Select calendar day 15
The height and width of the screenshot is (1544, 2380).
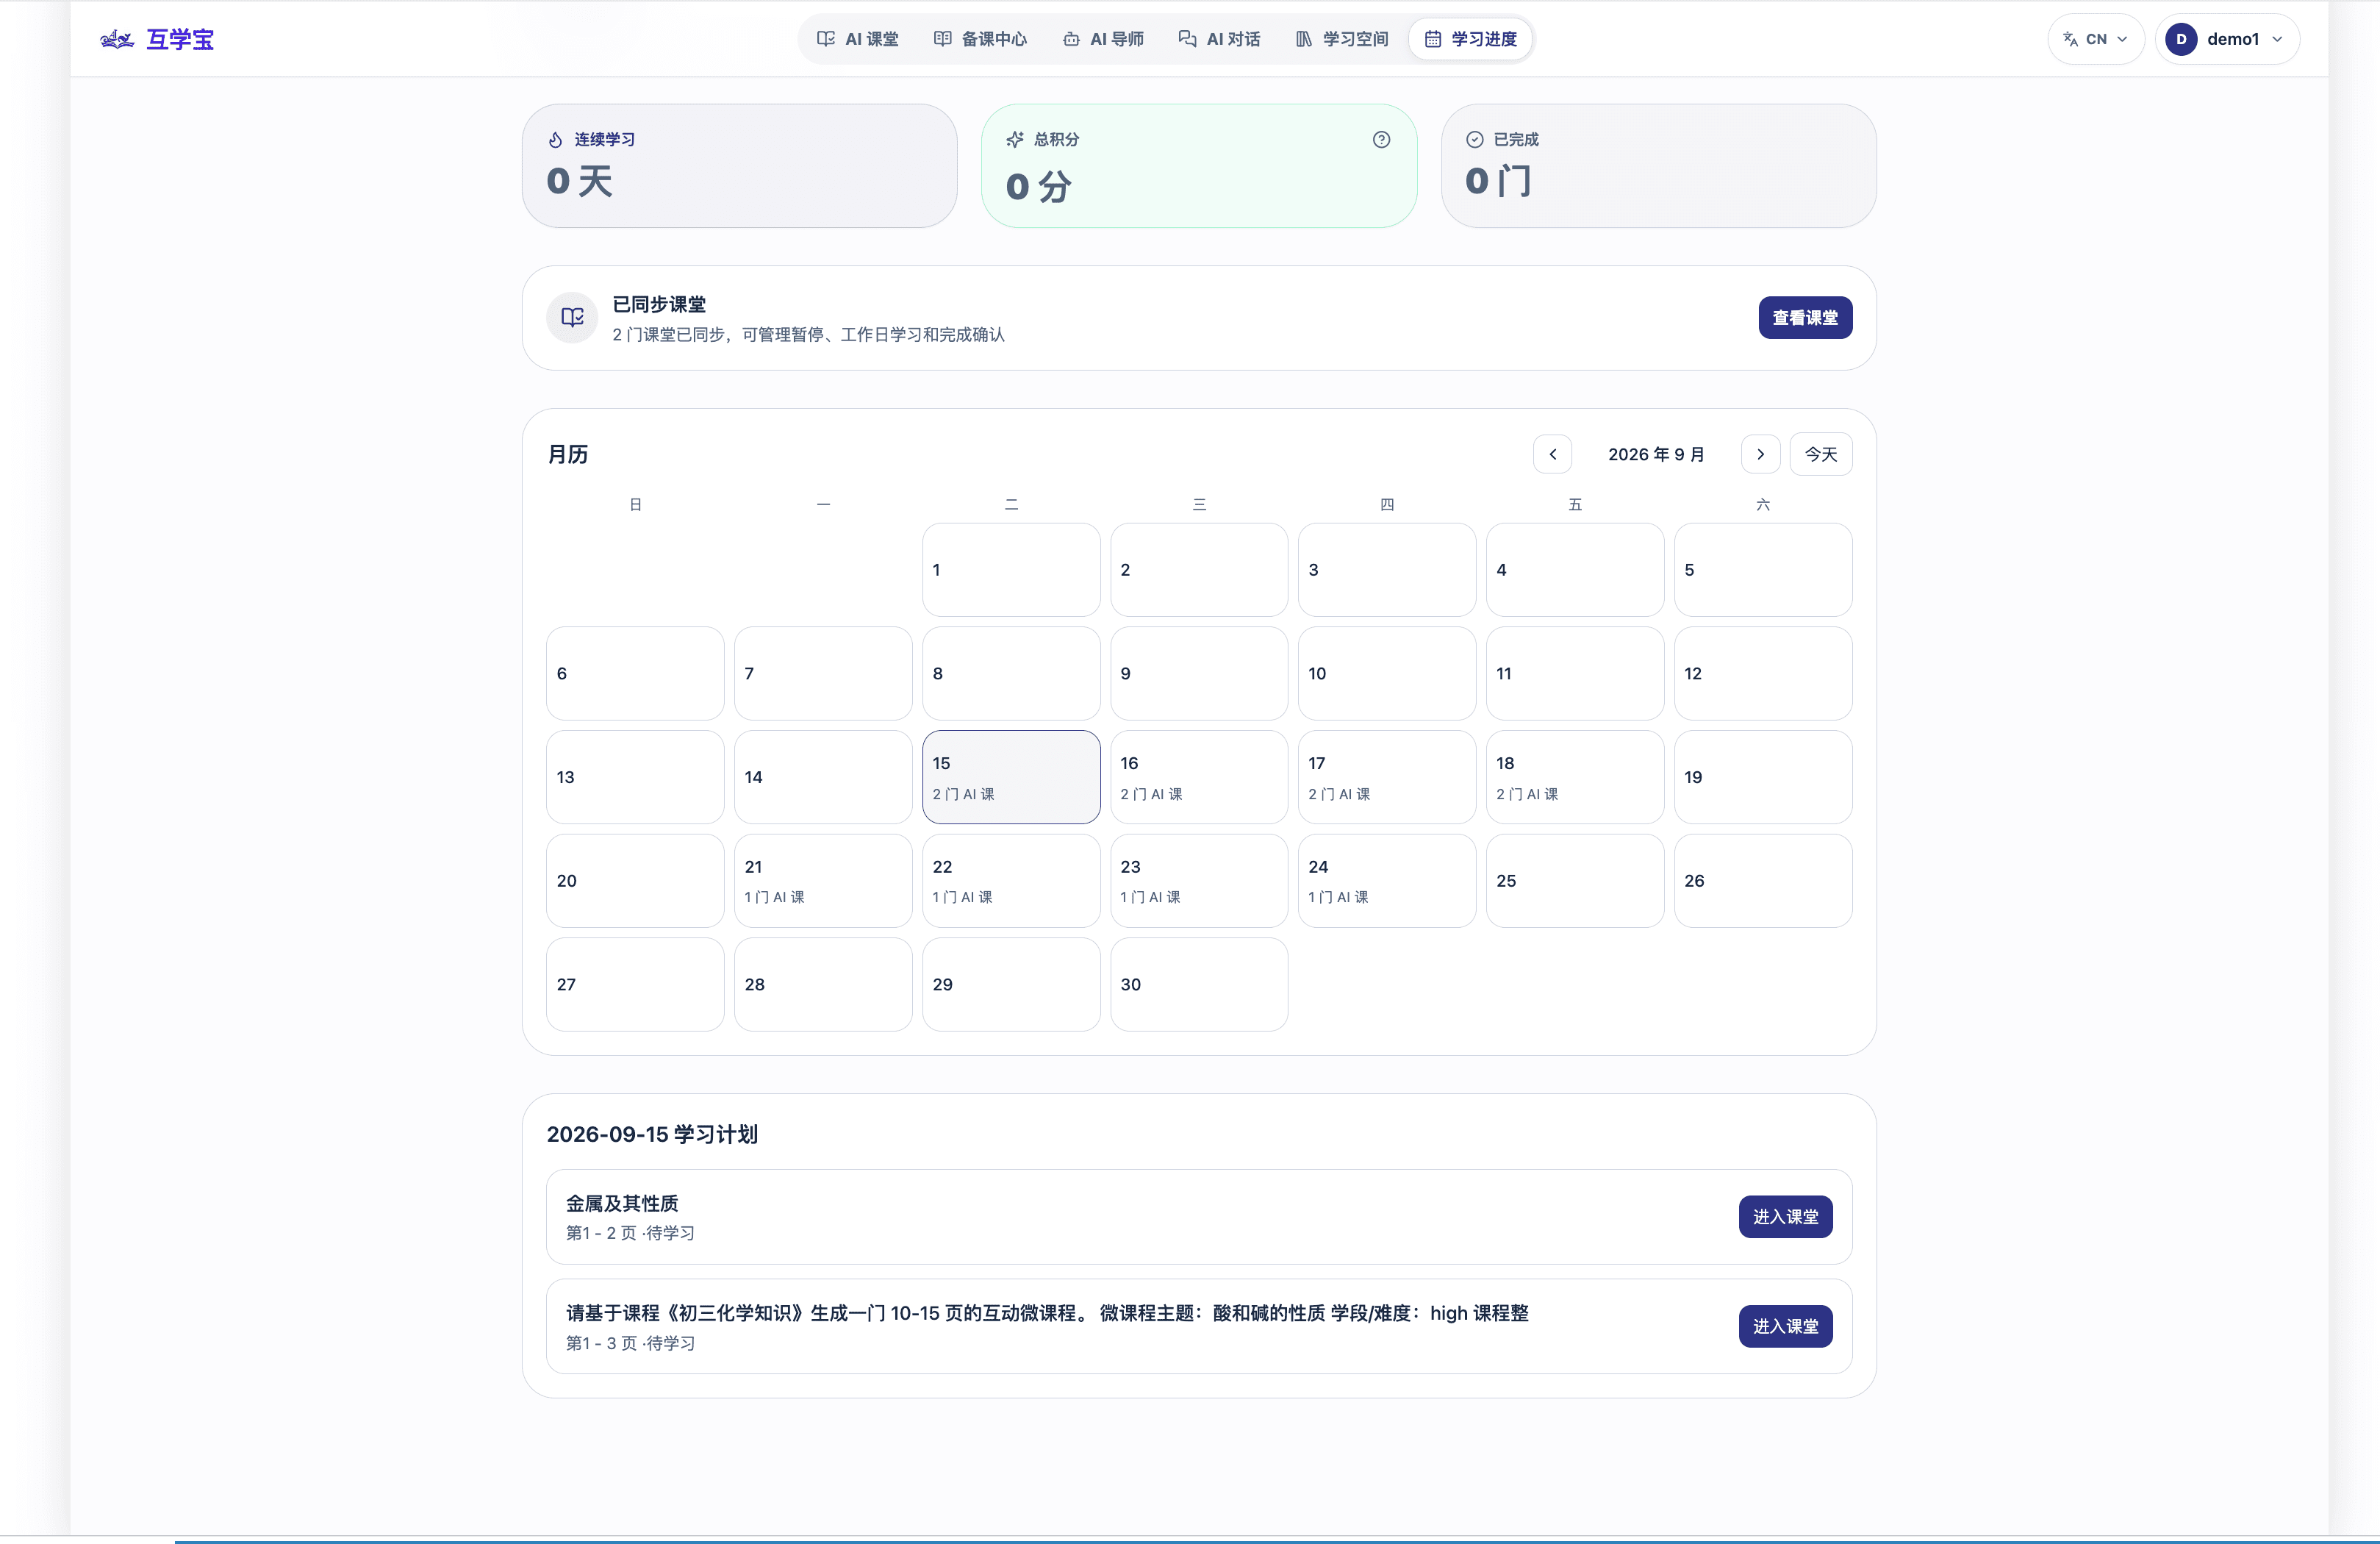click(x=1011, y=777)
